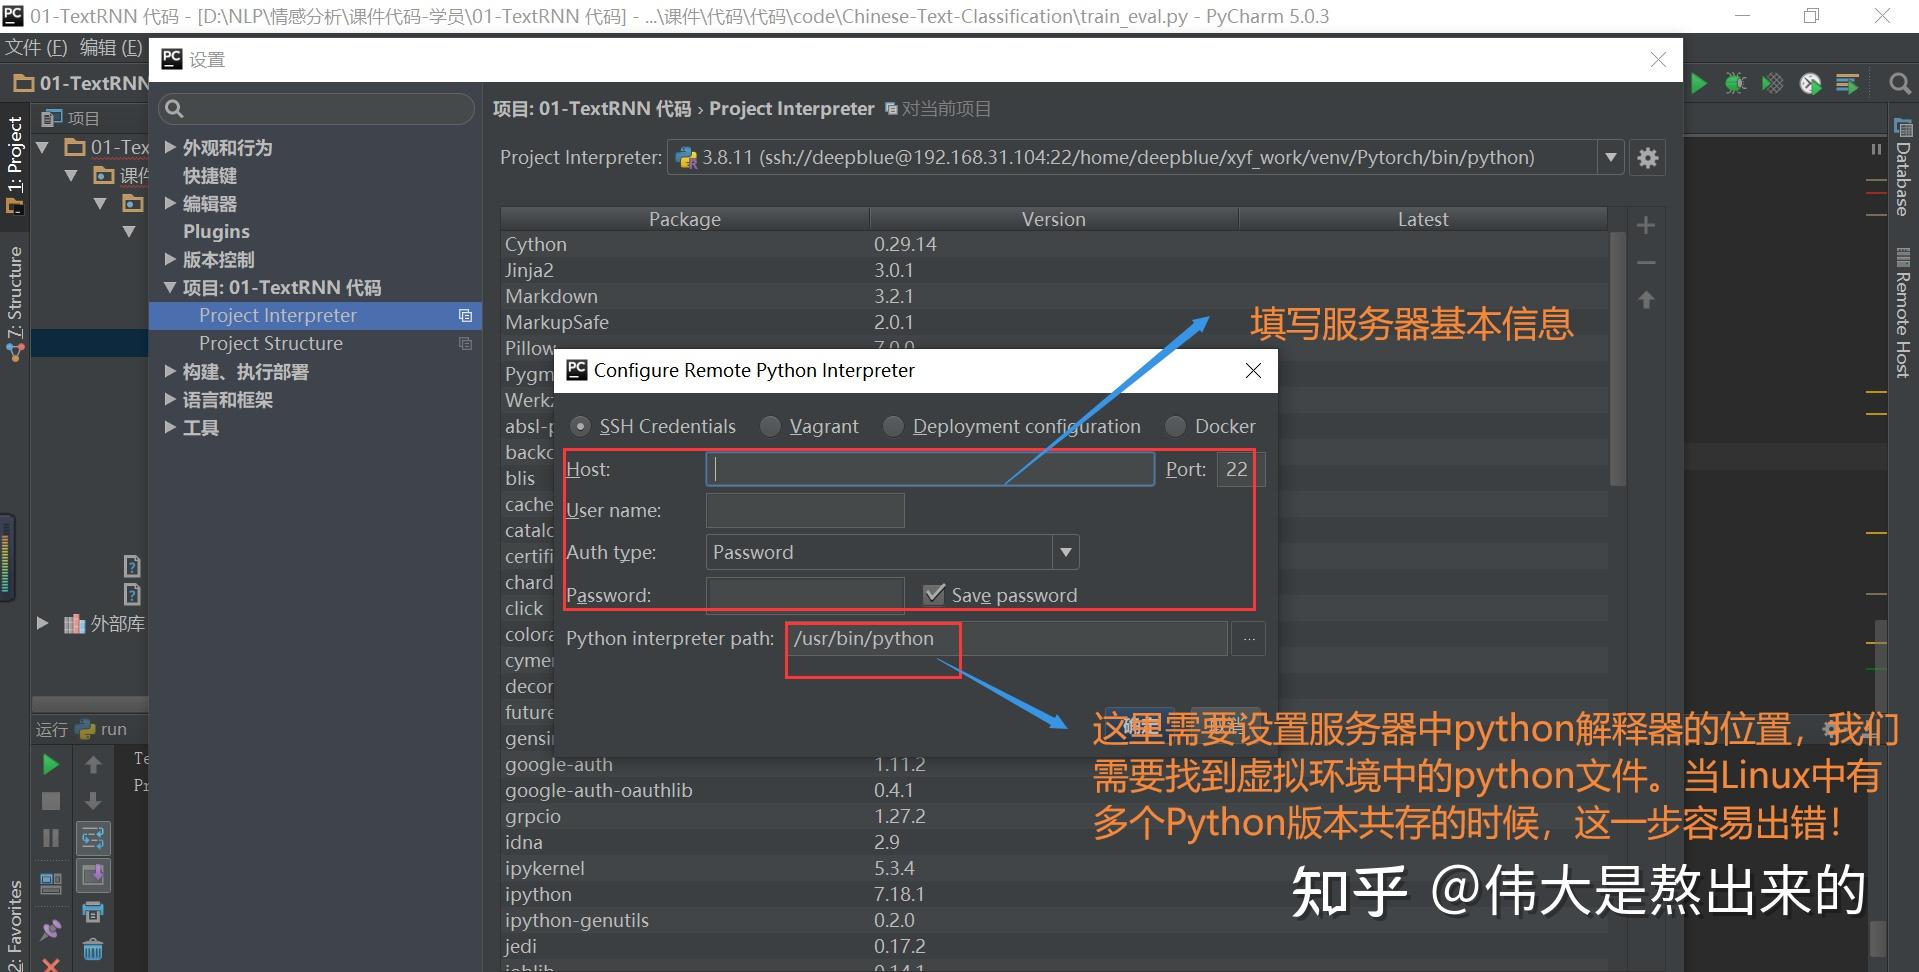Focus the User name input field

tap(805, 510)
